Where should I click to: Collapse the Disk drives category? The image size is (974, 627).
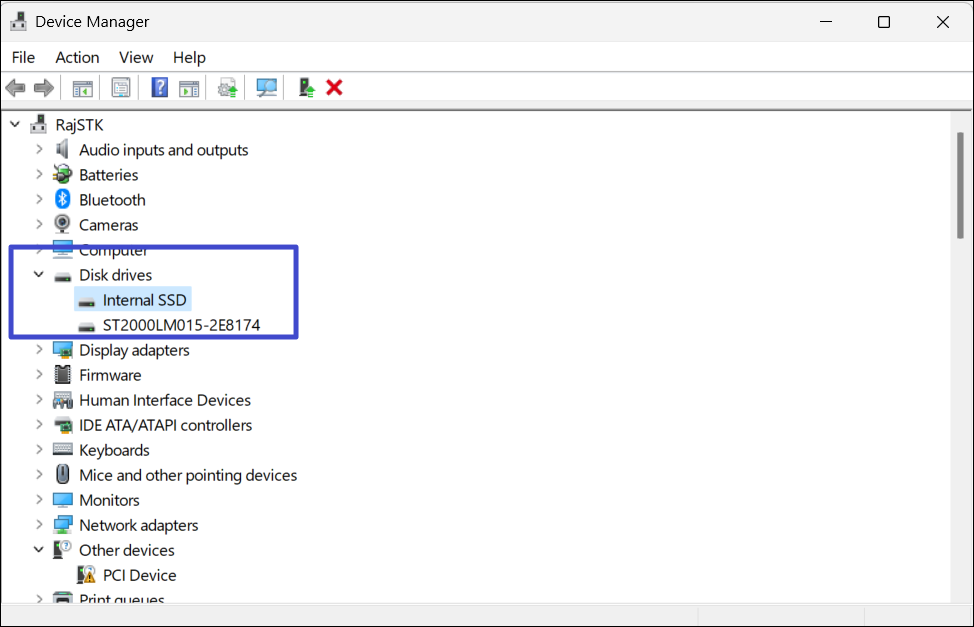point(39,275)
